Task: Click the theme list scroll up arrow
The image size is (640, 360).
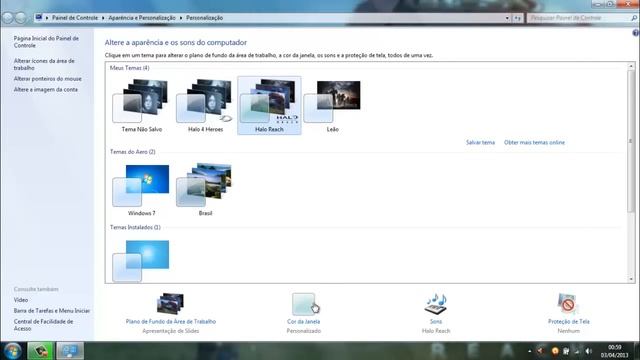Action: (631, 66)
